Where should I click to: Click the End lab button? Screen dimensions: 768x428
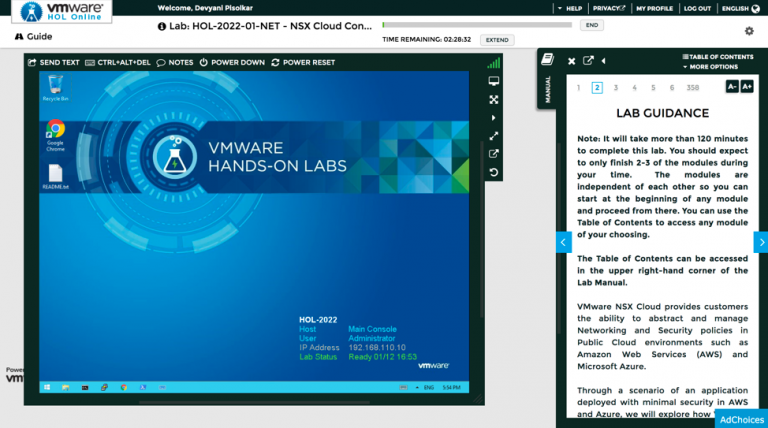coord(592,25)
